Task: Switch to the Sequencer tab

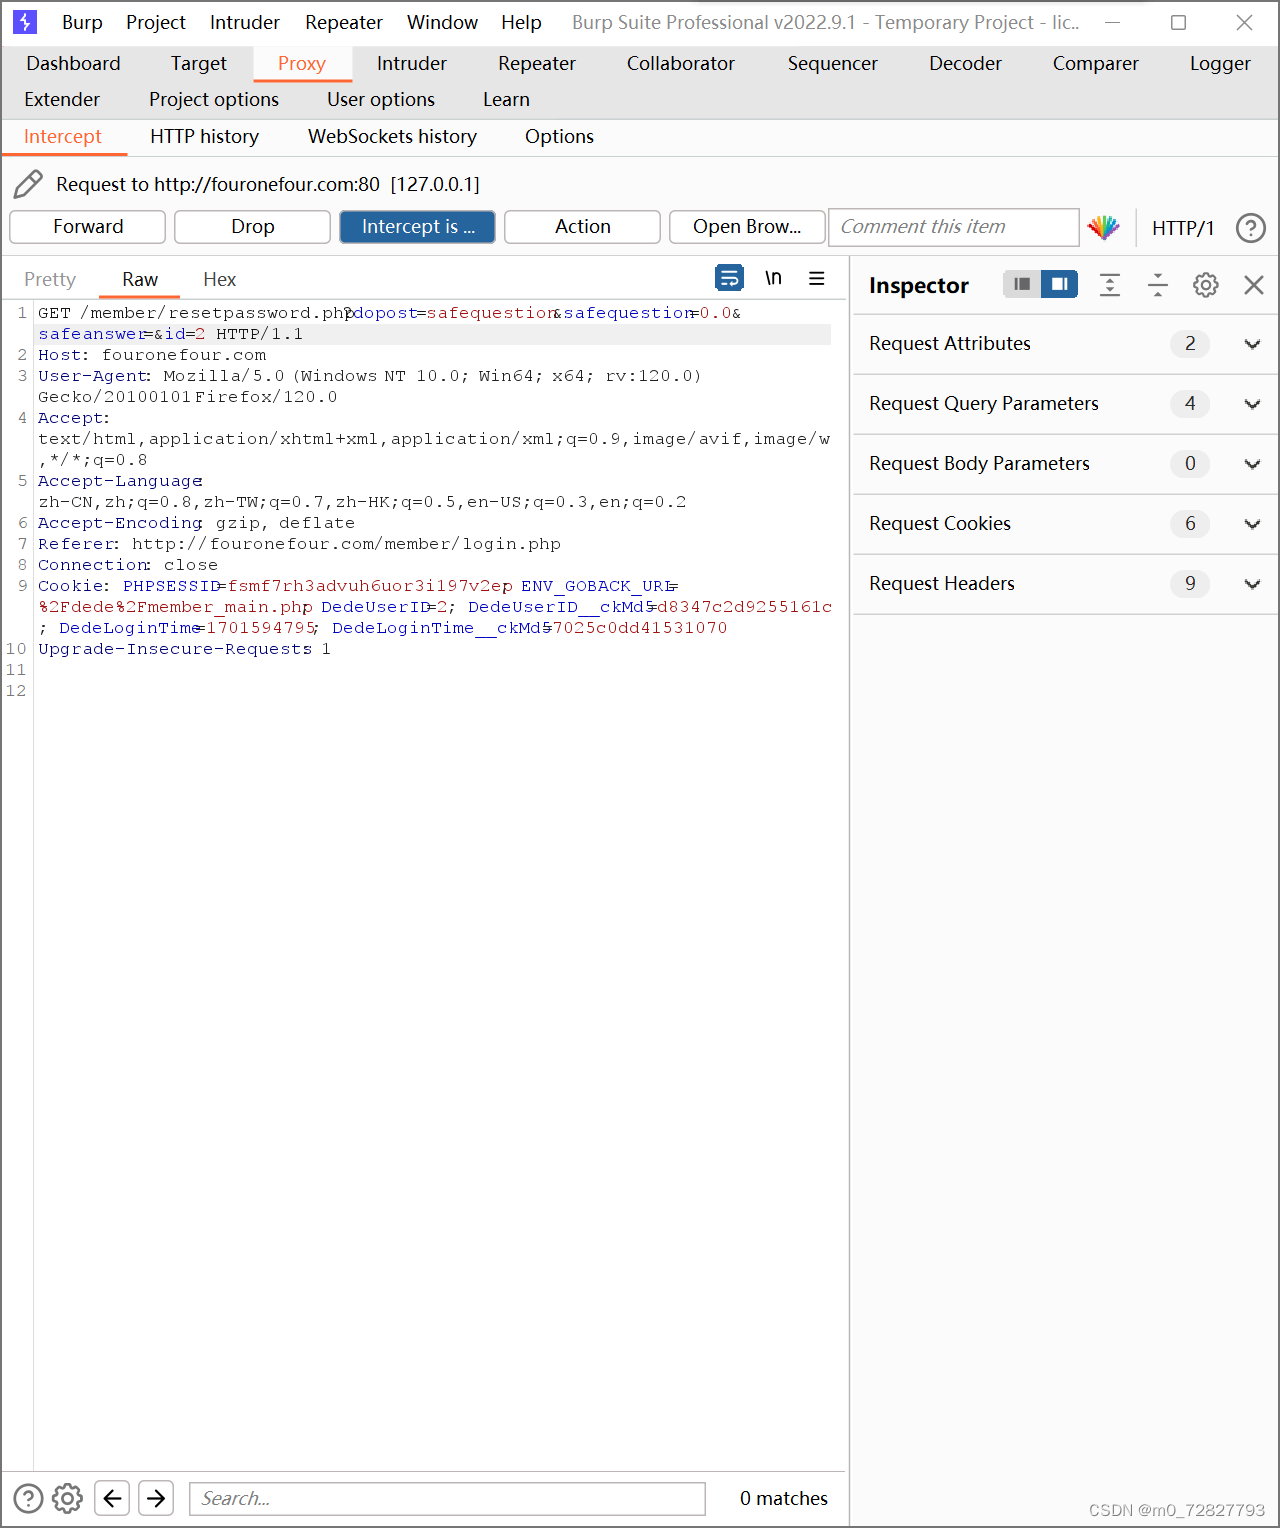Action: (x=833, y=63)
